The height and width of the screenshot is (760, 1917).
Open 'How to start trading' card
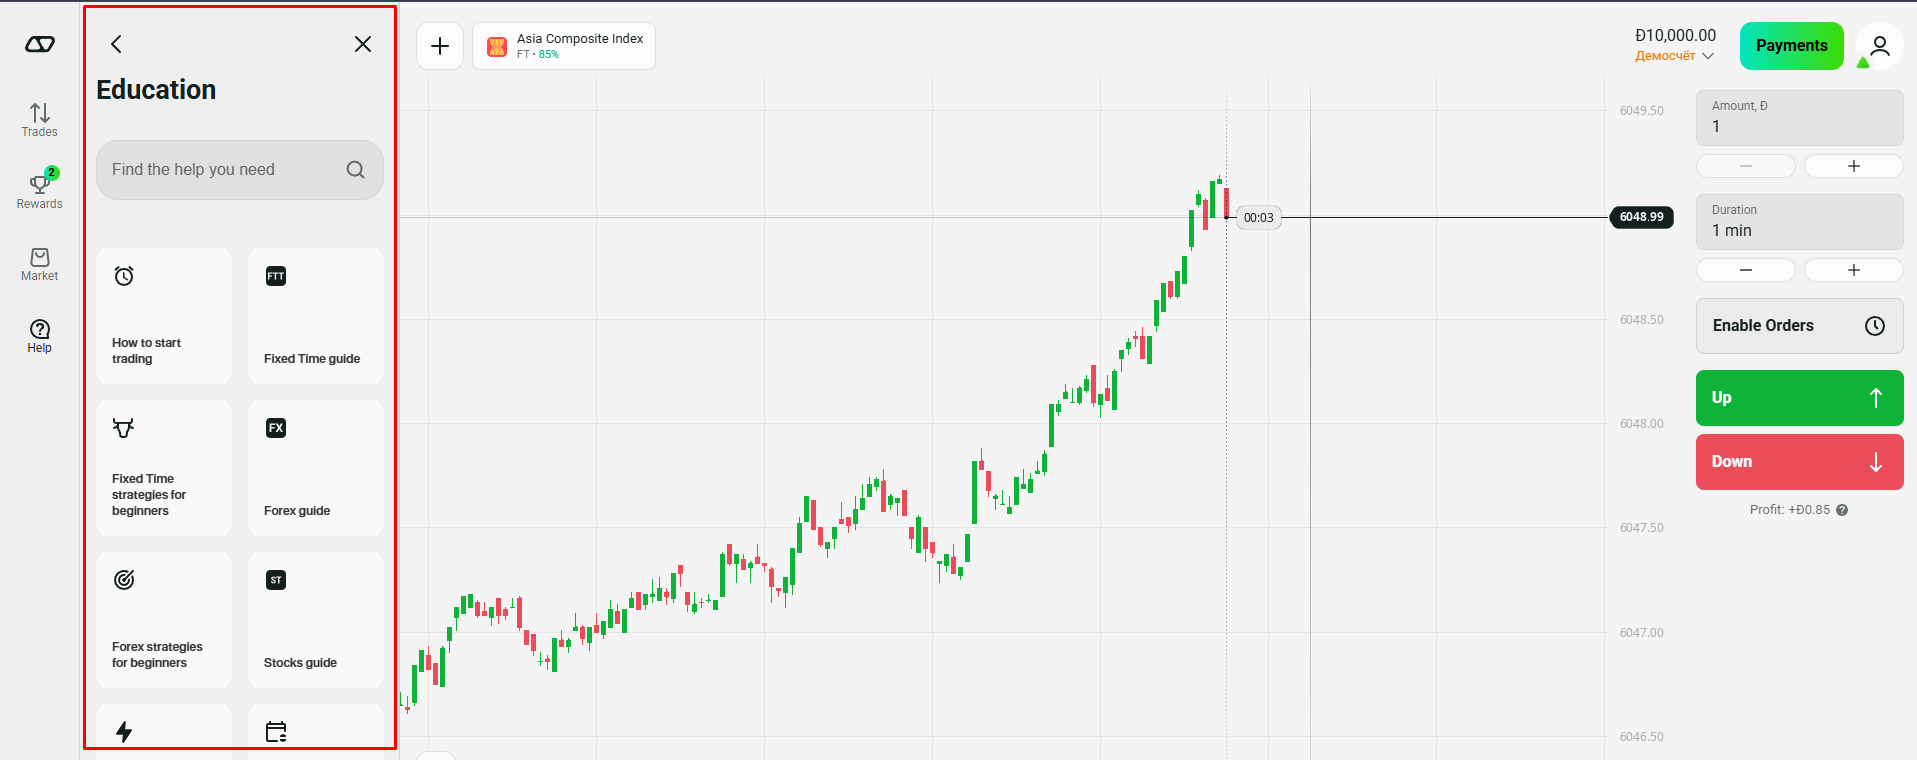click(x=164, y=316)
